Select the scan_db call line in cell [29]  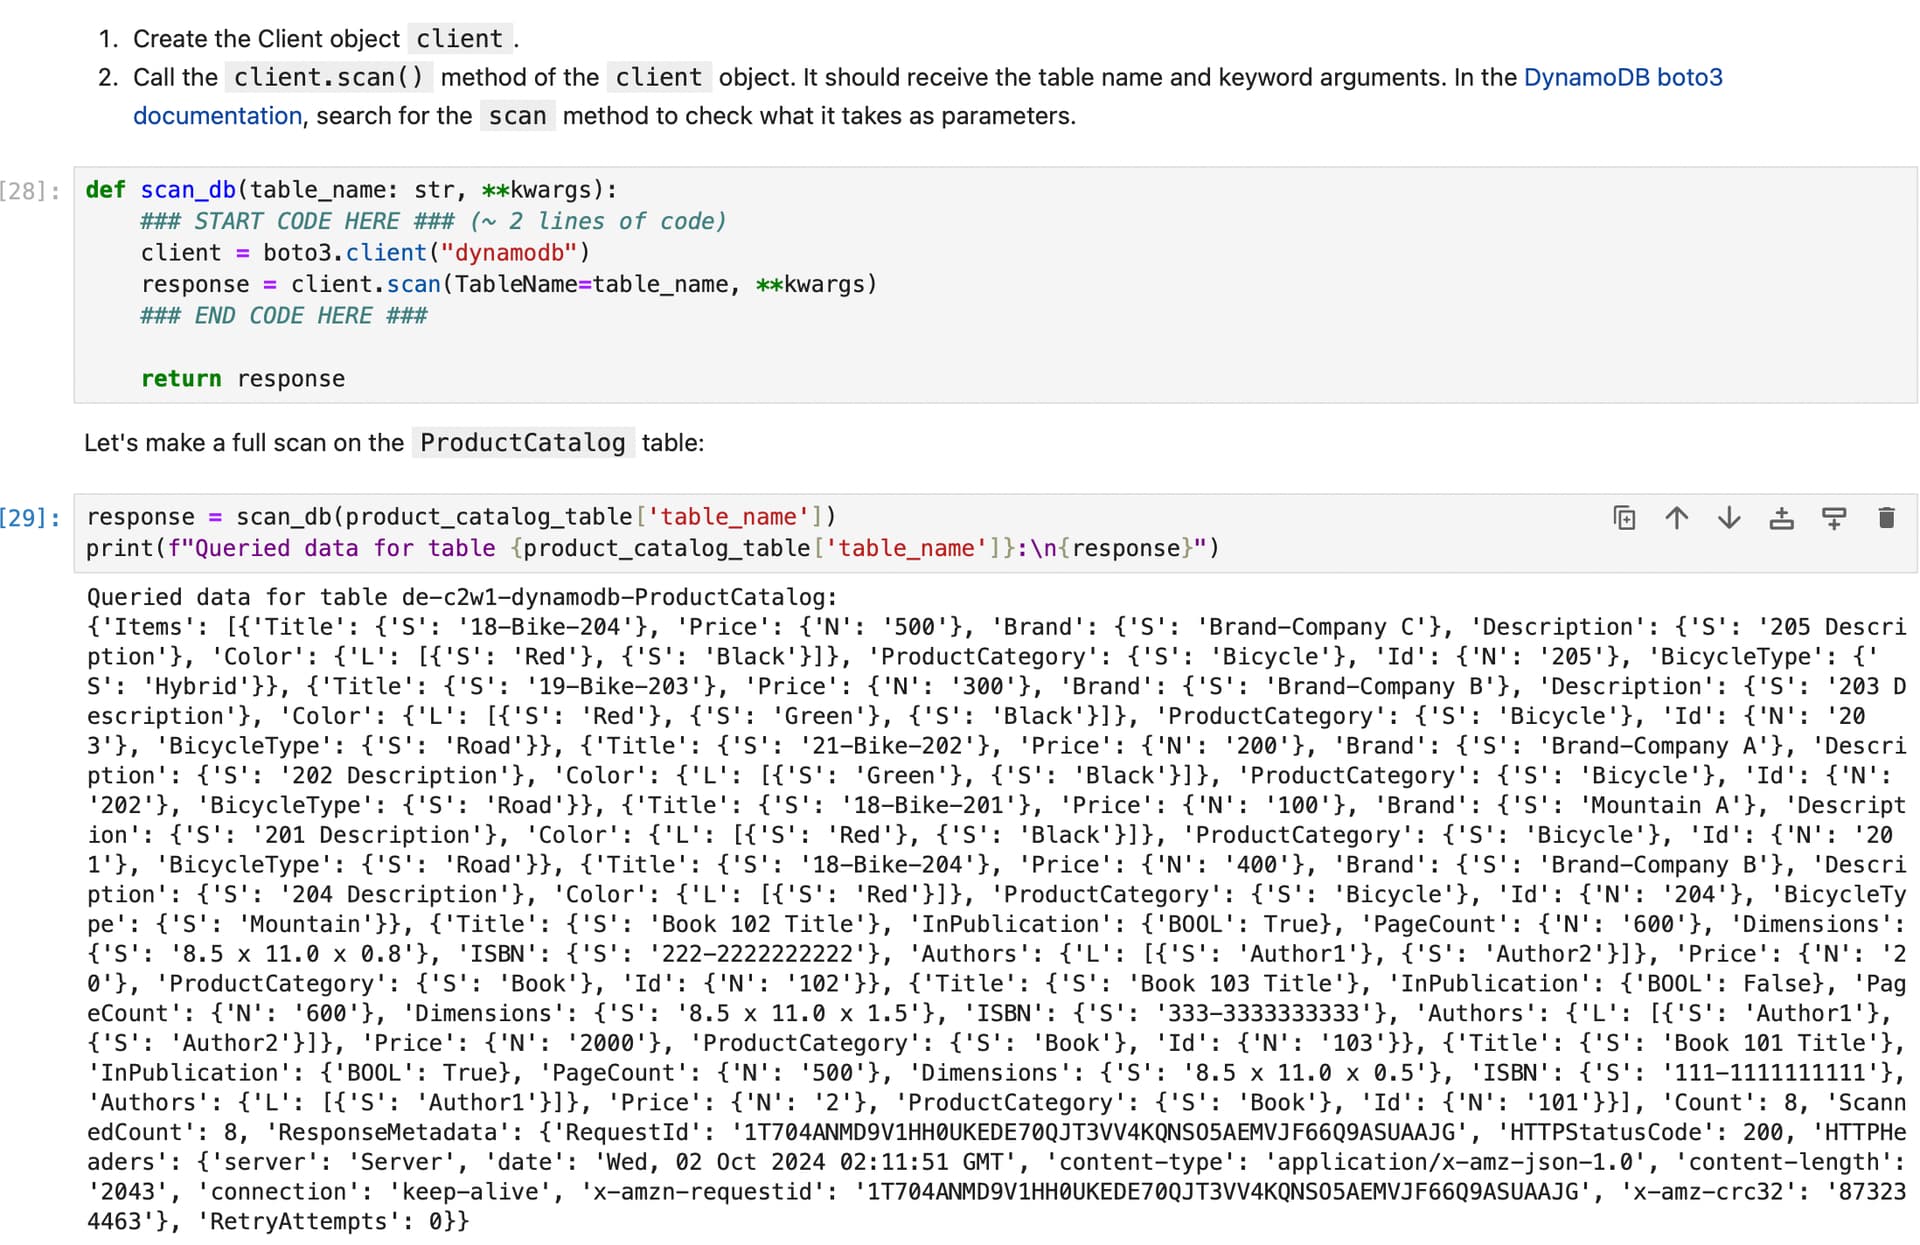pyautogui.click(x=460, y=516)
